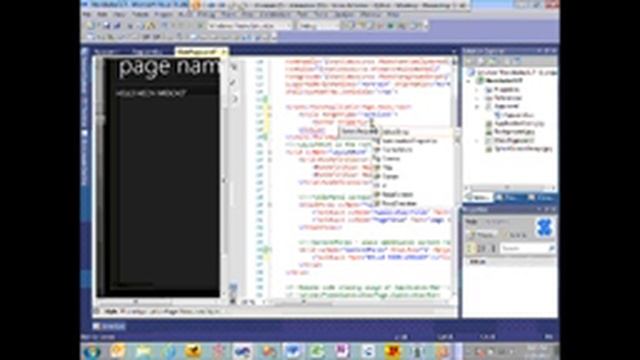Click the middle icon beside the designer pane
Screen dimensions: 640x360
tap(233, 83)
